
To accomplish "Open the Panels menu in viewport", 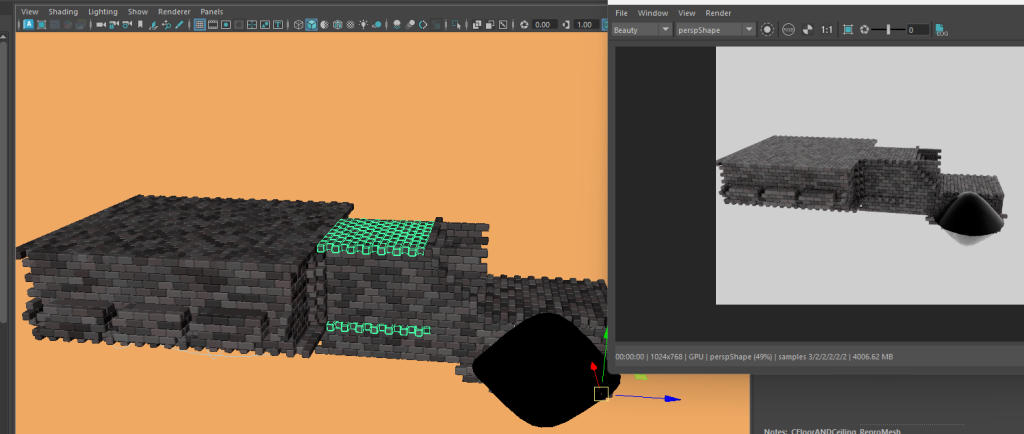I will [212, 11].
